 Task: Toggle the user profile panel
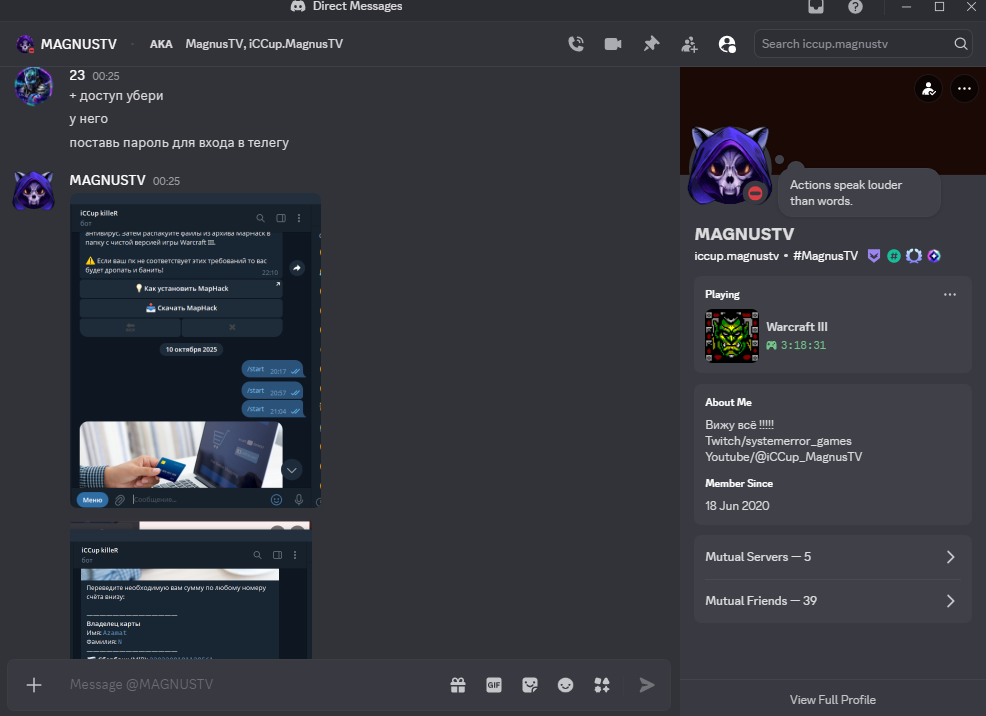tap(727, 44)
